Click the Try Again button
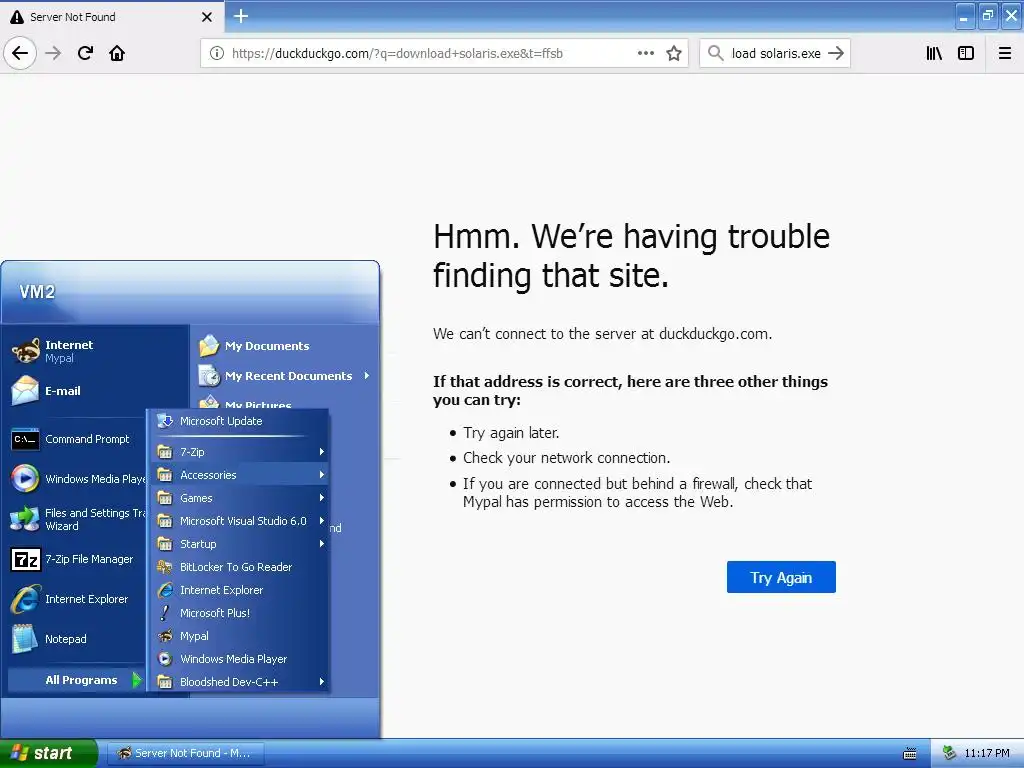This screenshot has width=1024, height=768. [781, 577]
